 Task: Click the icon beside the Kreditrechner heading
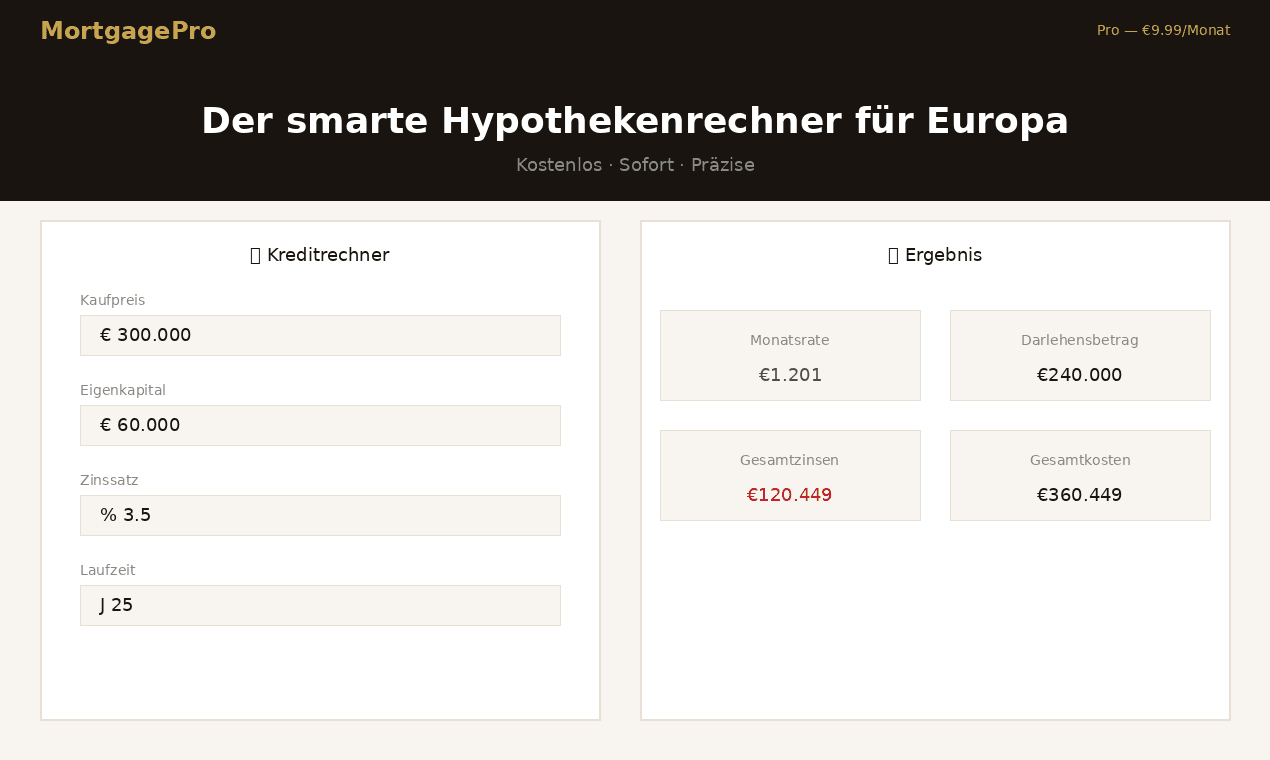[255, 254]
